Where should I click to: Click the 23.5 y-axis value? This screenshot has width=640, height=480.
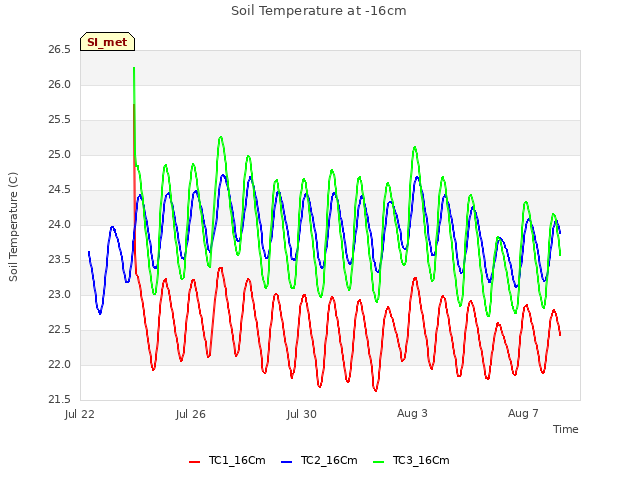60,260
